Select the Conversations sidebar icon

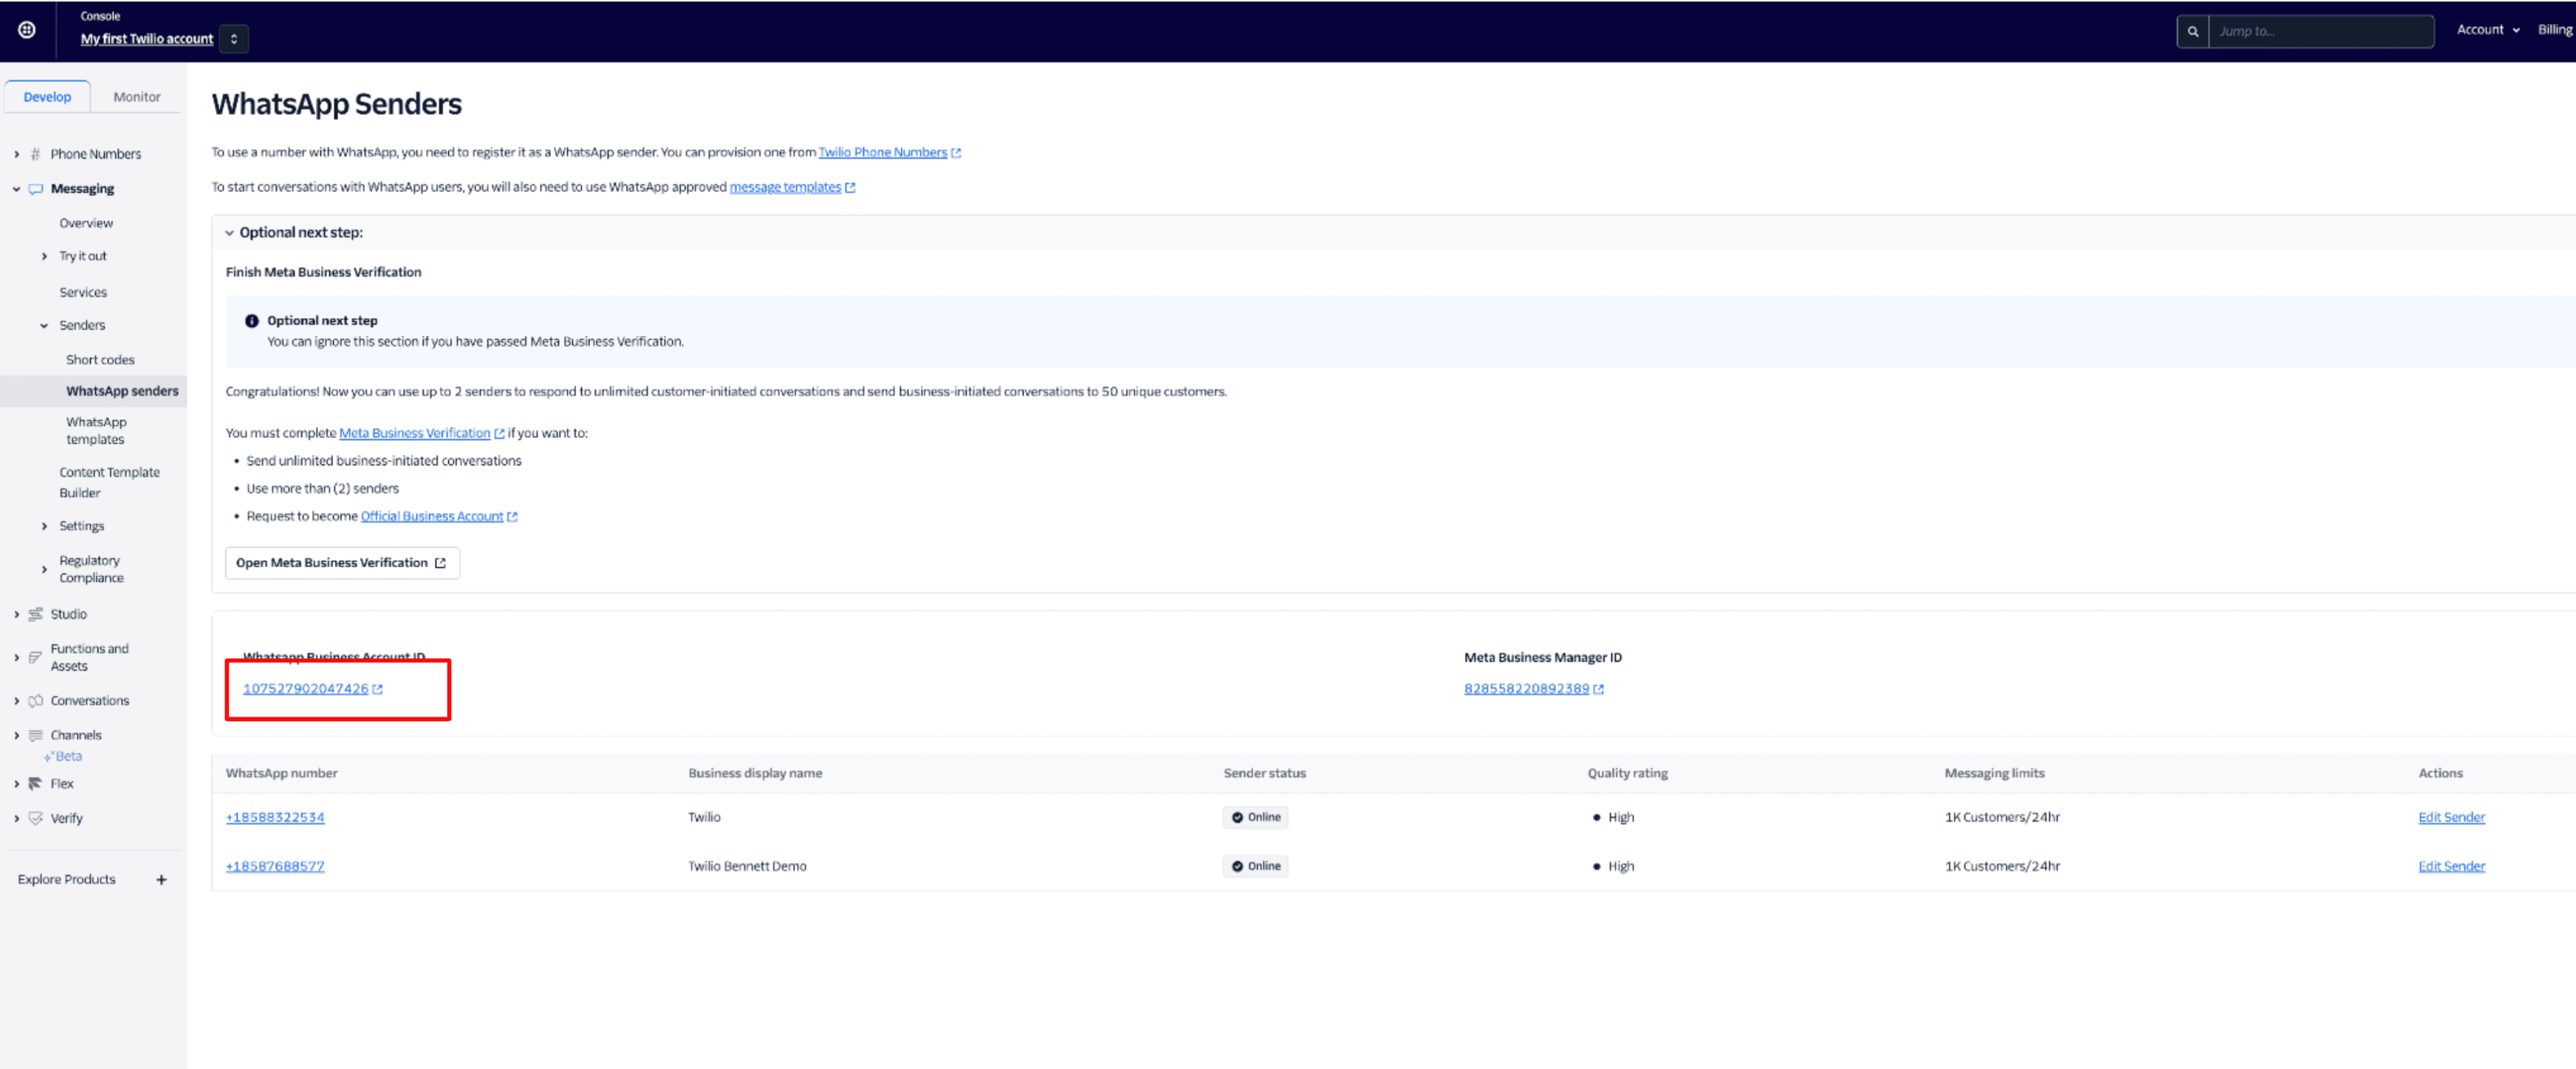[36, 700]
